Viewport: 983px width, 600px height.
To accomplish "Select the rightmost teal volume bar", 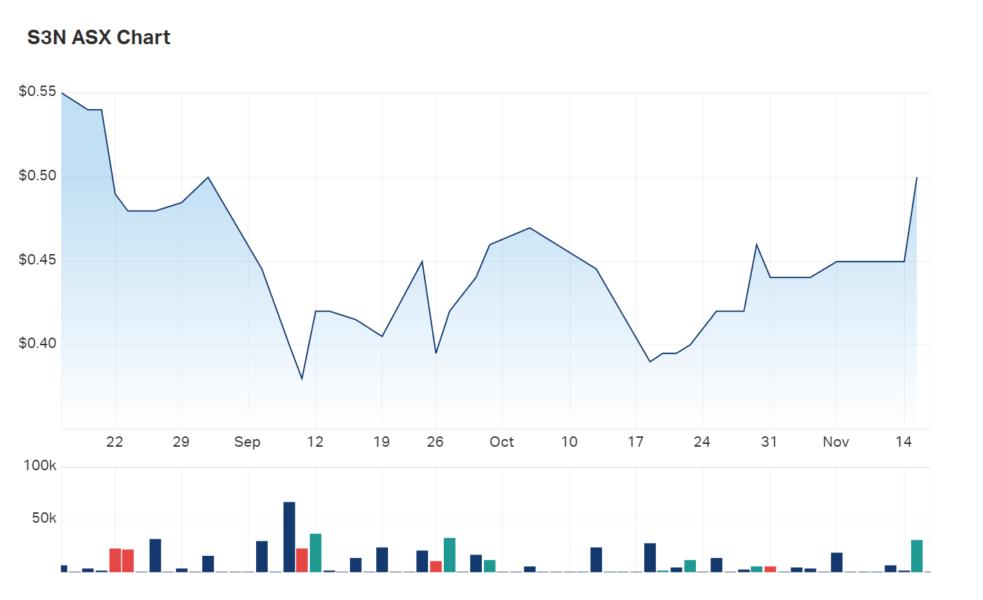I will pyautogui.click(x=916, y=556).
